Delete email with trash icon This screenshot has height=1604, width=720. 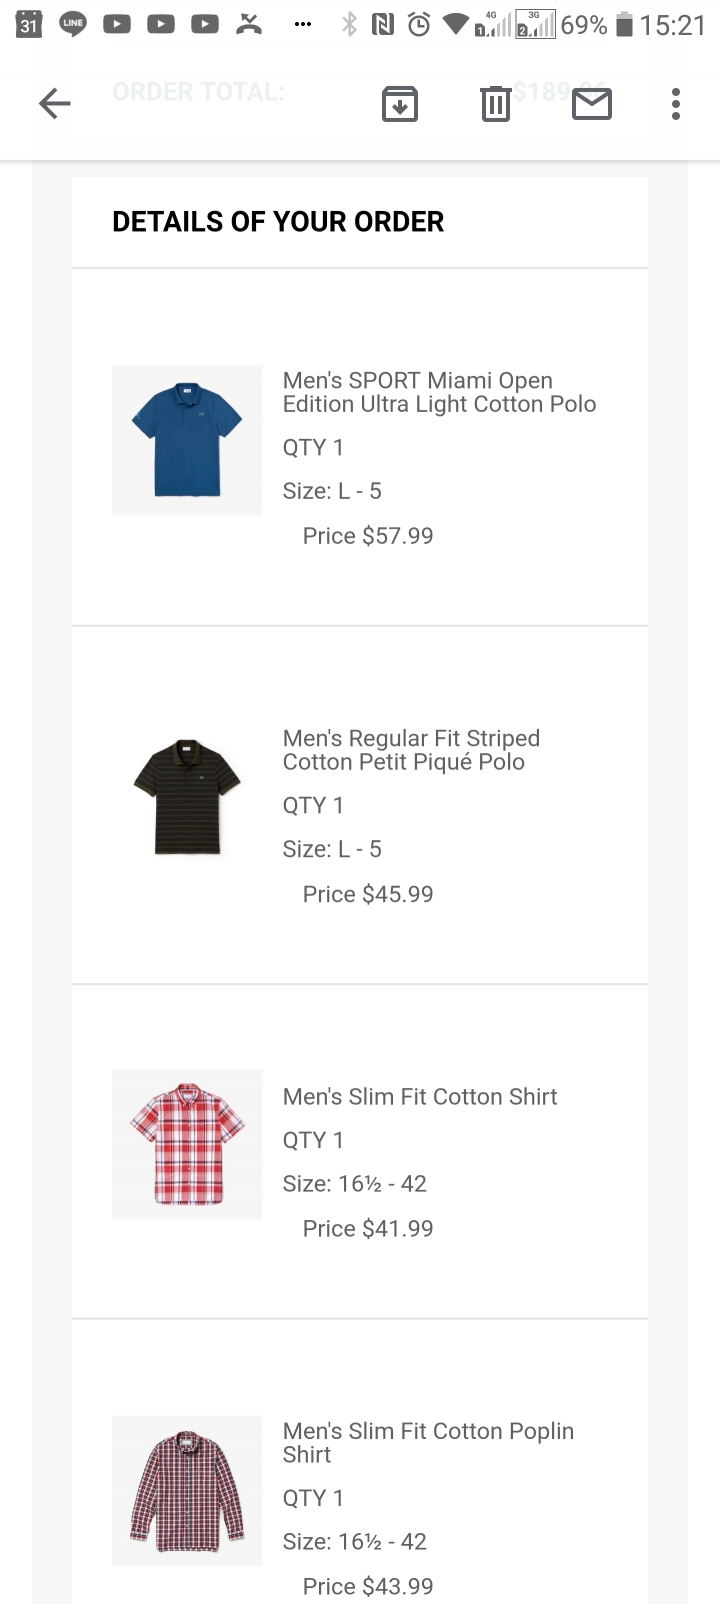click(495, 104)
